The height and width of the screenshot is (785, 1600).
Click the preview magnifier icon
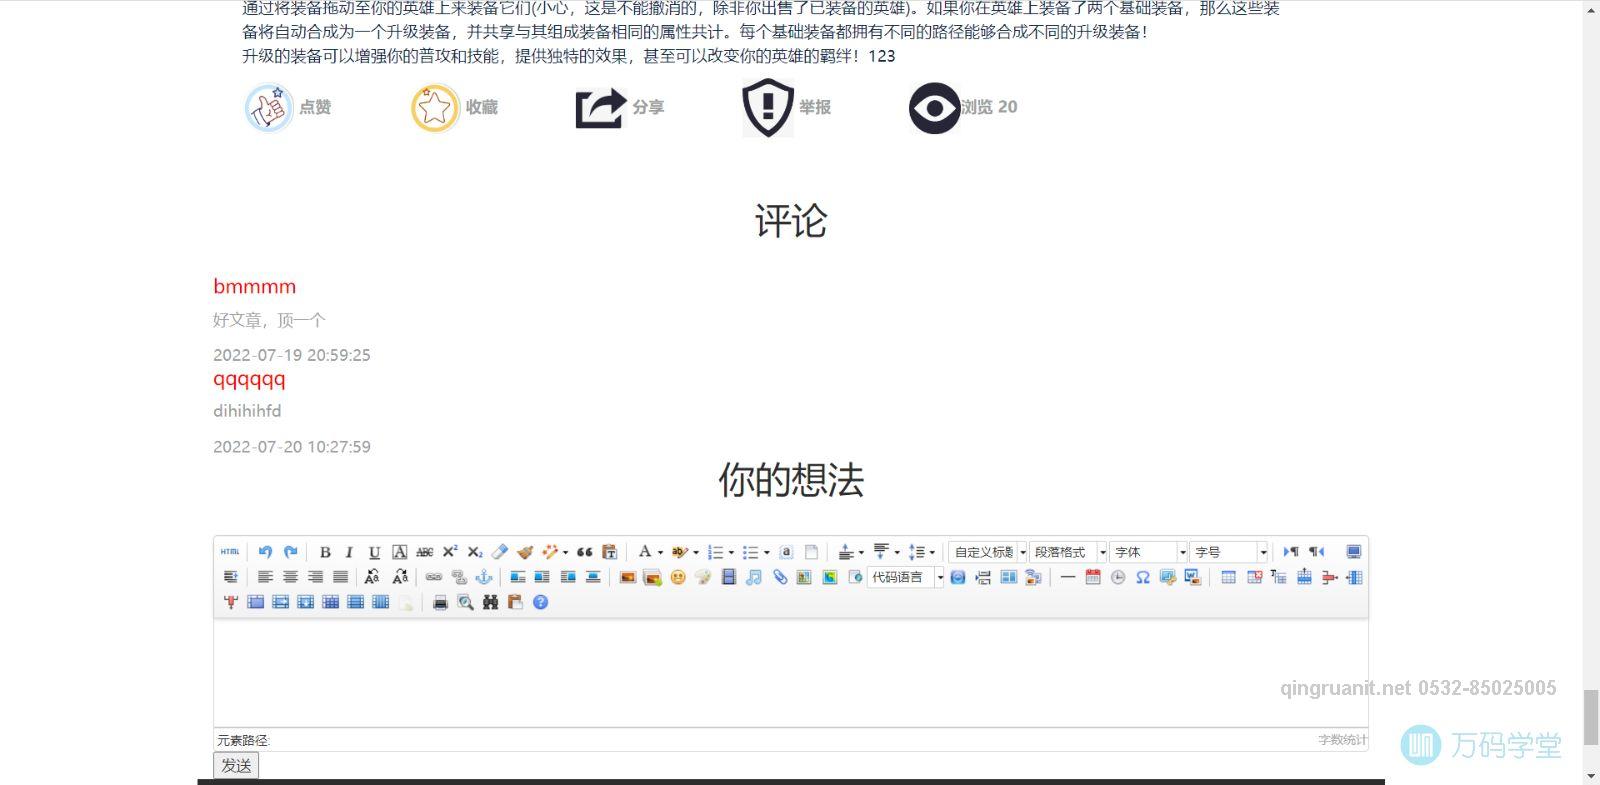point(465,602)
